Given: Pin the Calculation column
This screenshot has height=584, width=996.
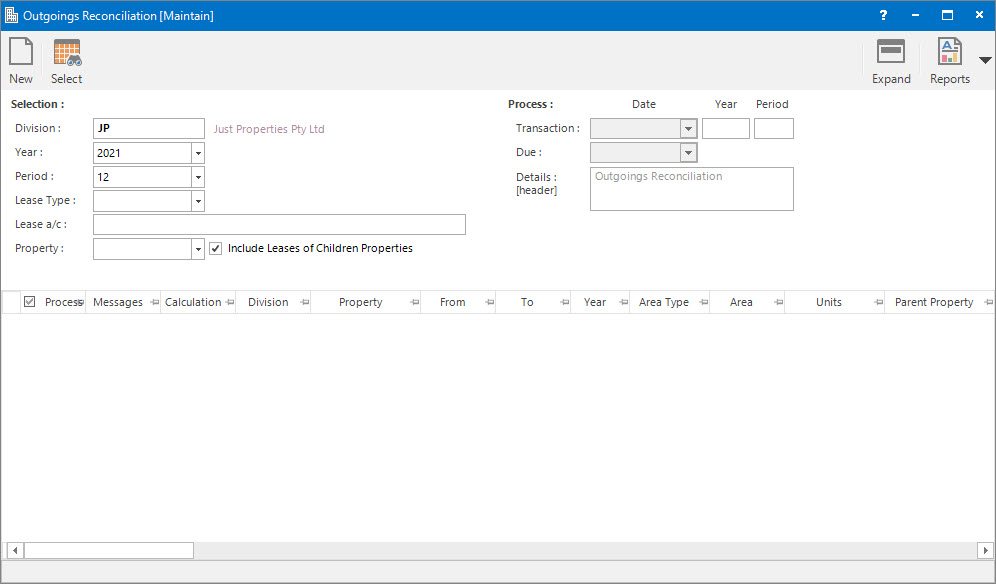Looking at the screenshot, I should tap(230, 302).
